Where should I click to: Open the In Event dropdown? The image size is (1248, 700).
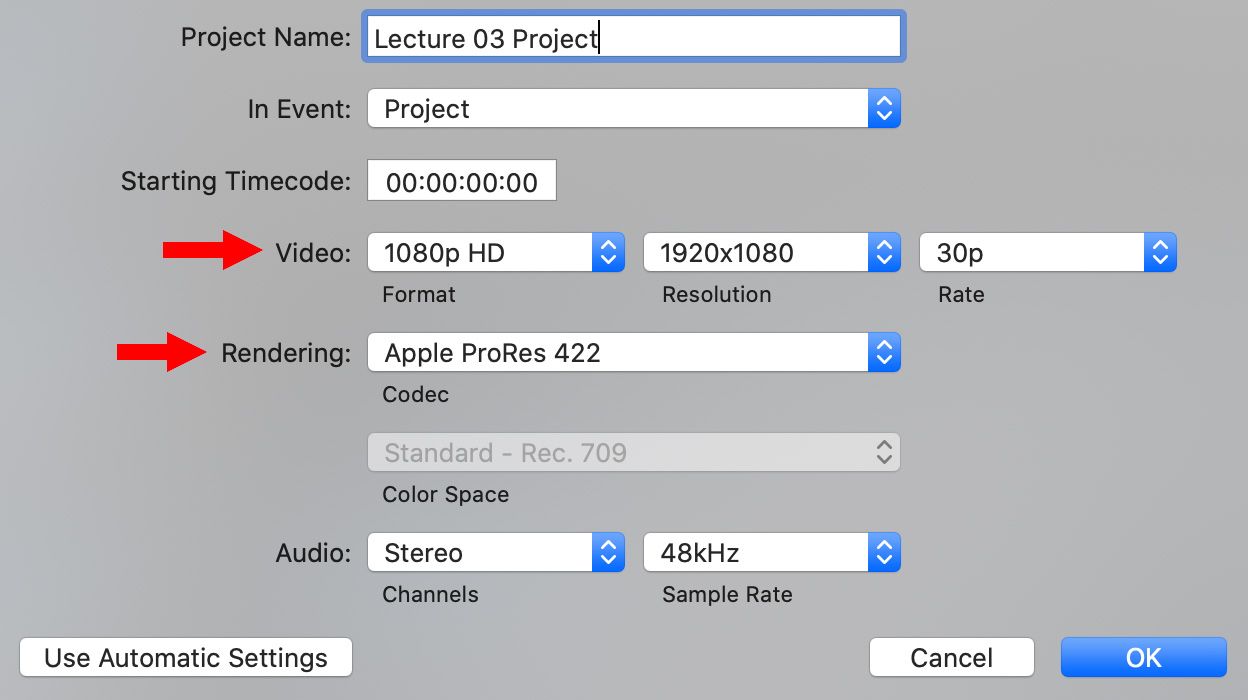click(x=634, y=109)
